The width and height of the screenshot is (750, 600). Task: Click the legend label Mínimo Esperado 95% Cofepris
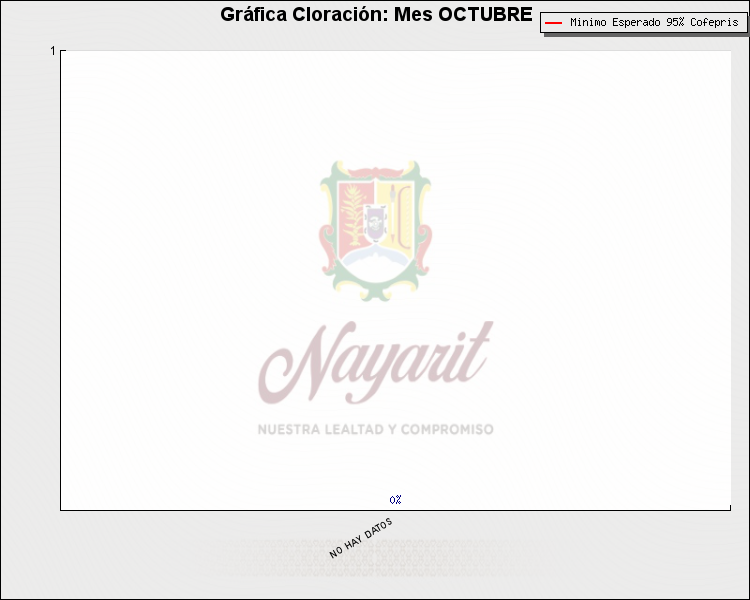click(x=654, y=22)
